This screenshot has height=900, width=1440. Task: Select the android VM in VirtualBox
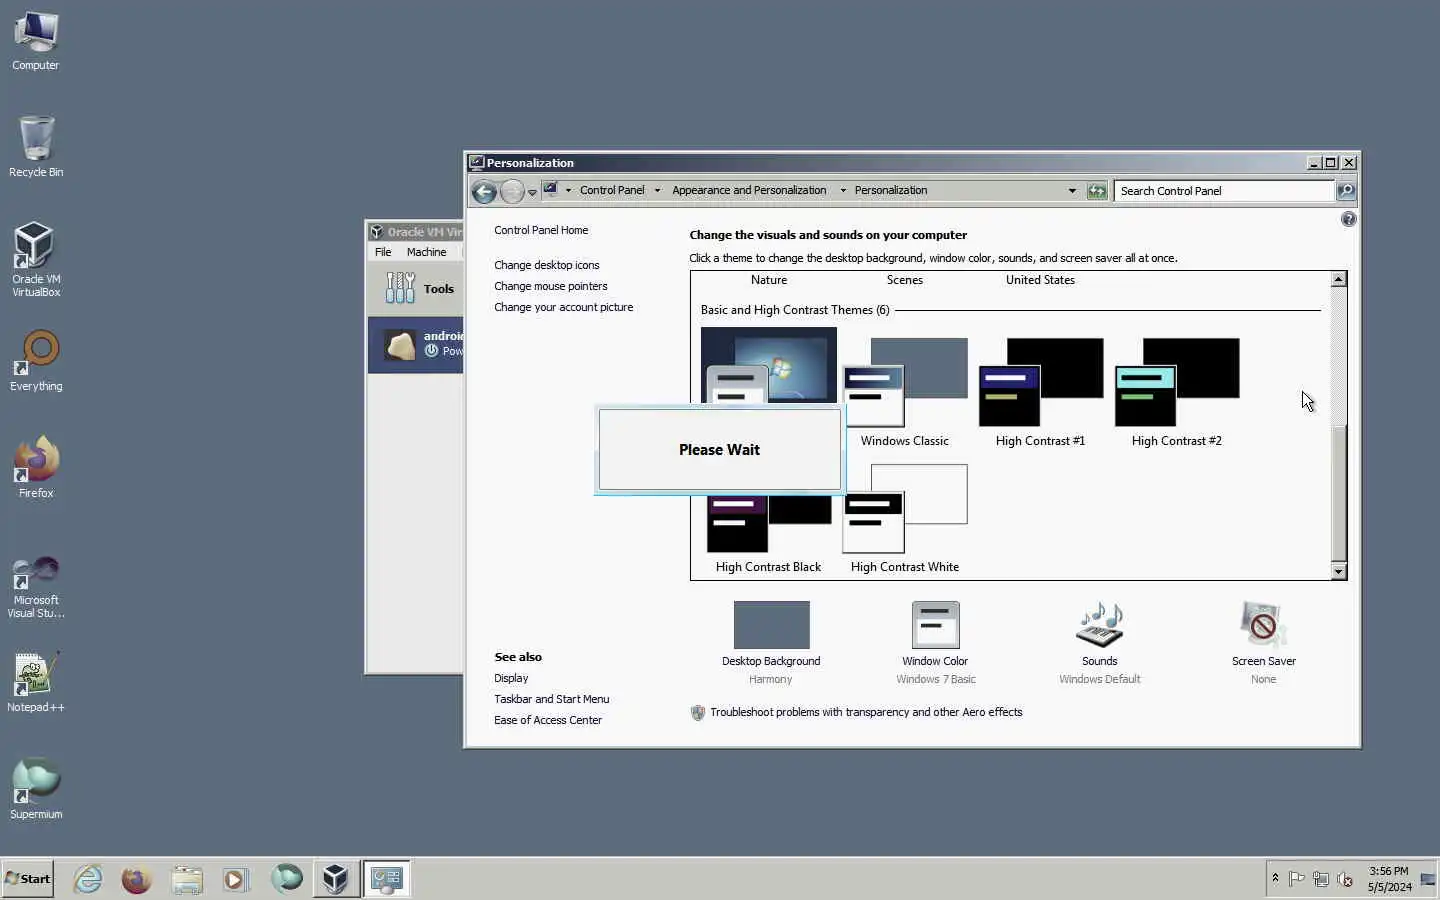(x=416, y=344)
